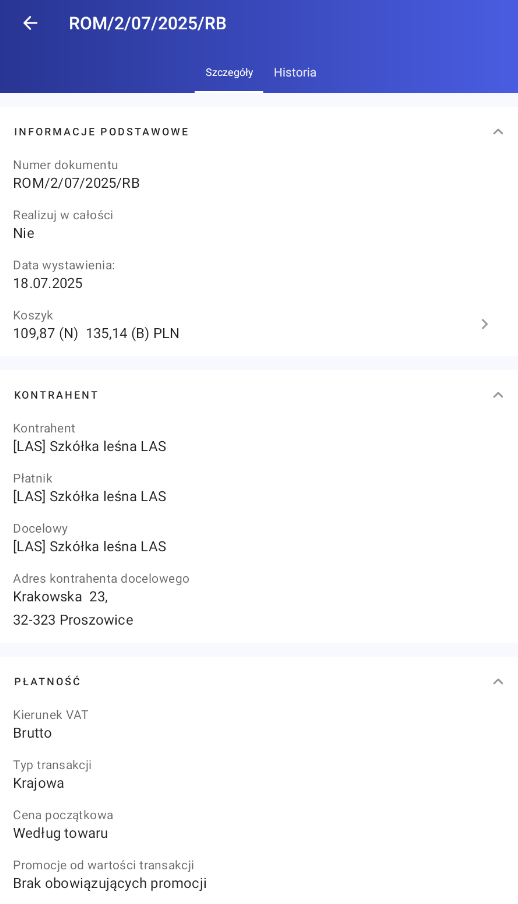Switch to the Historia tab
The image size is (518, 904).
pyautogui.click(x=295, y=73)
